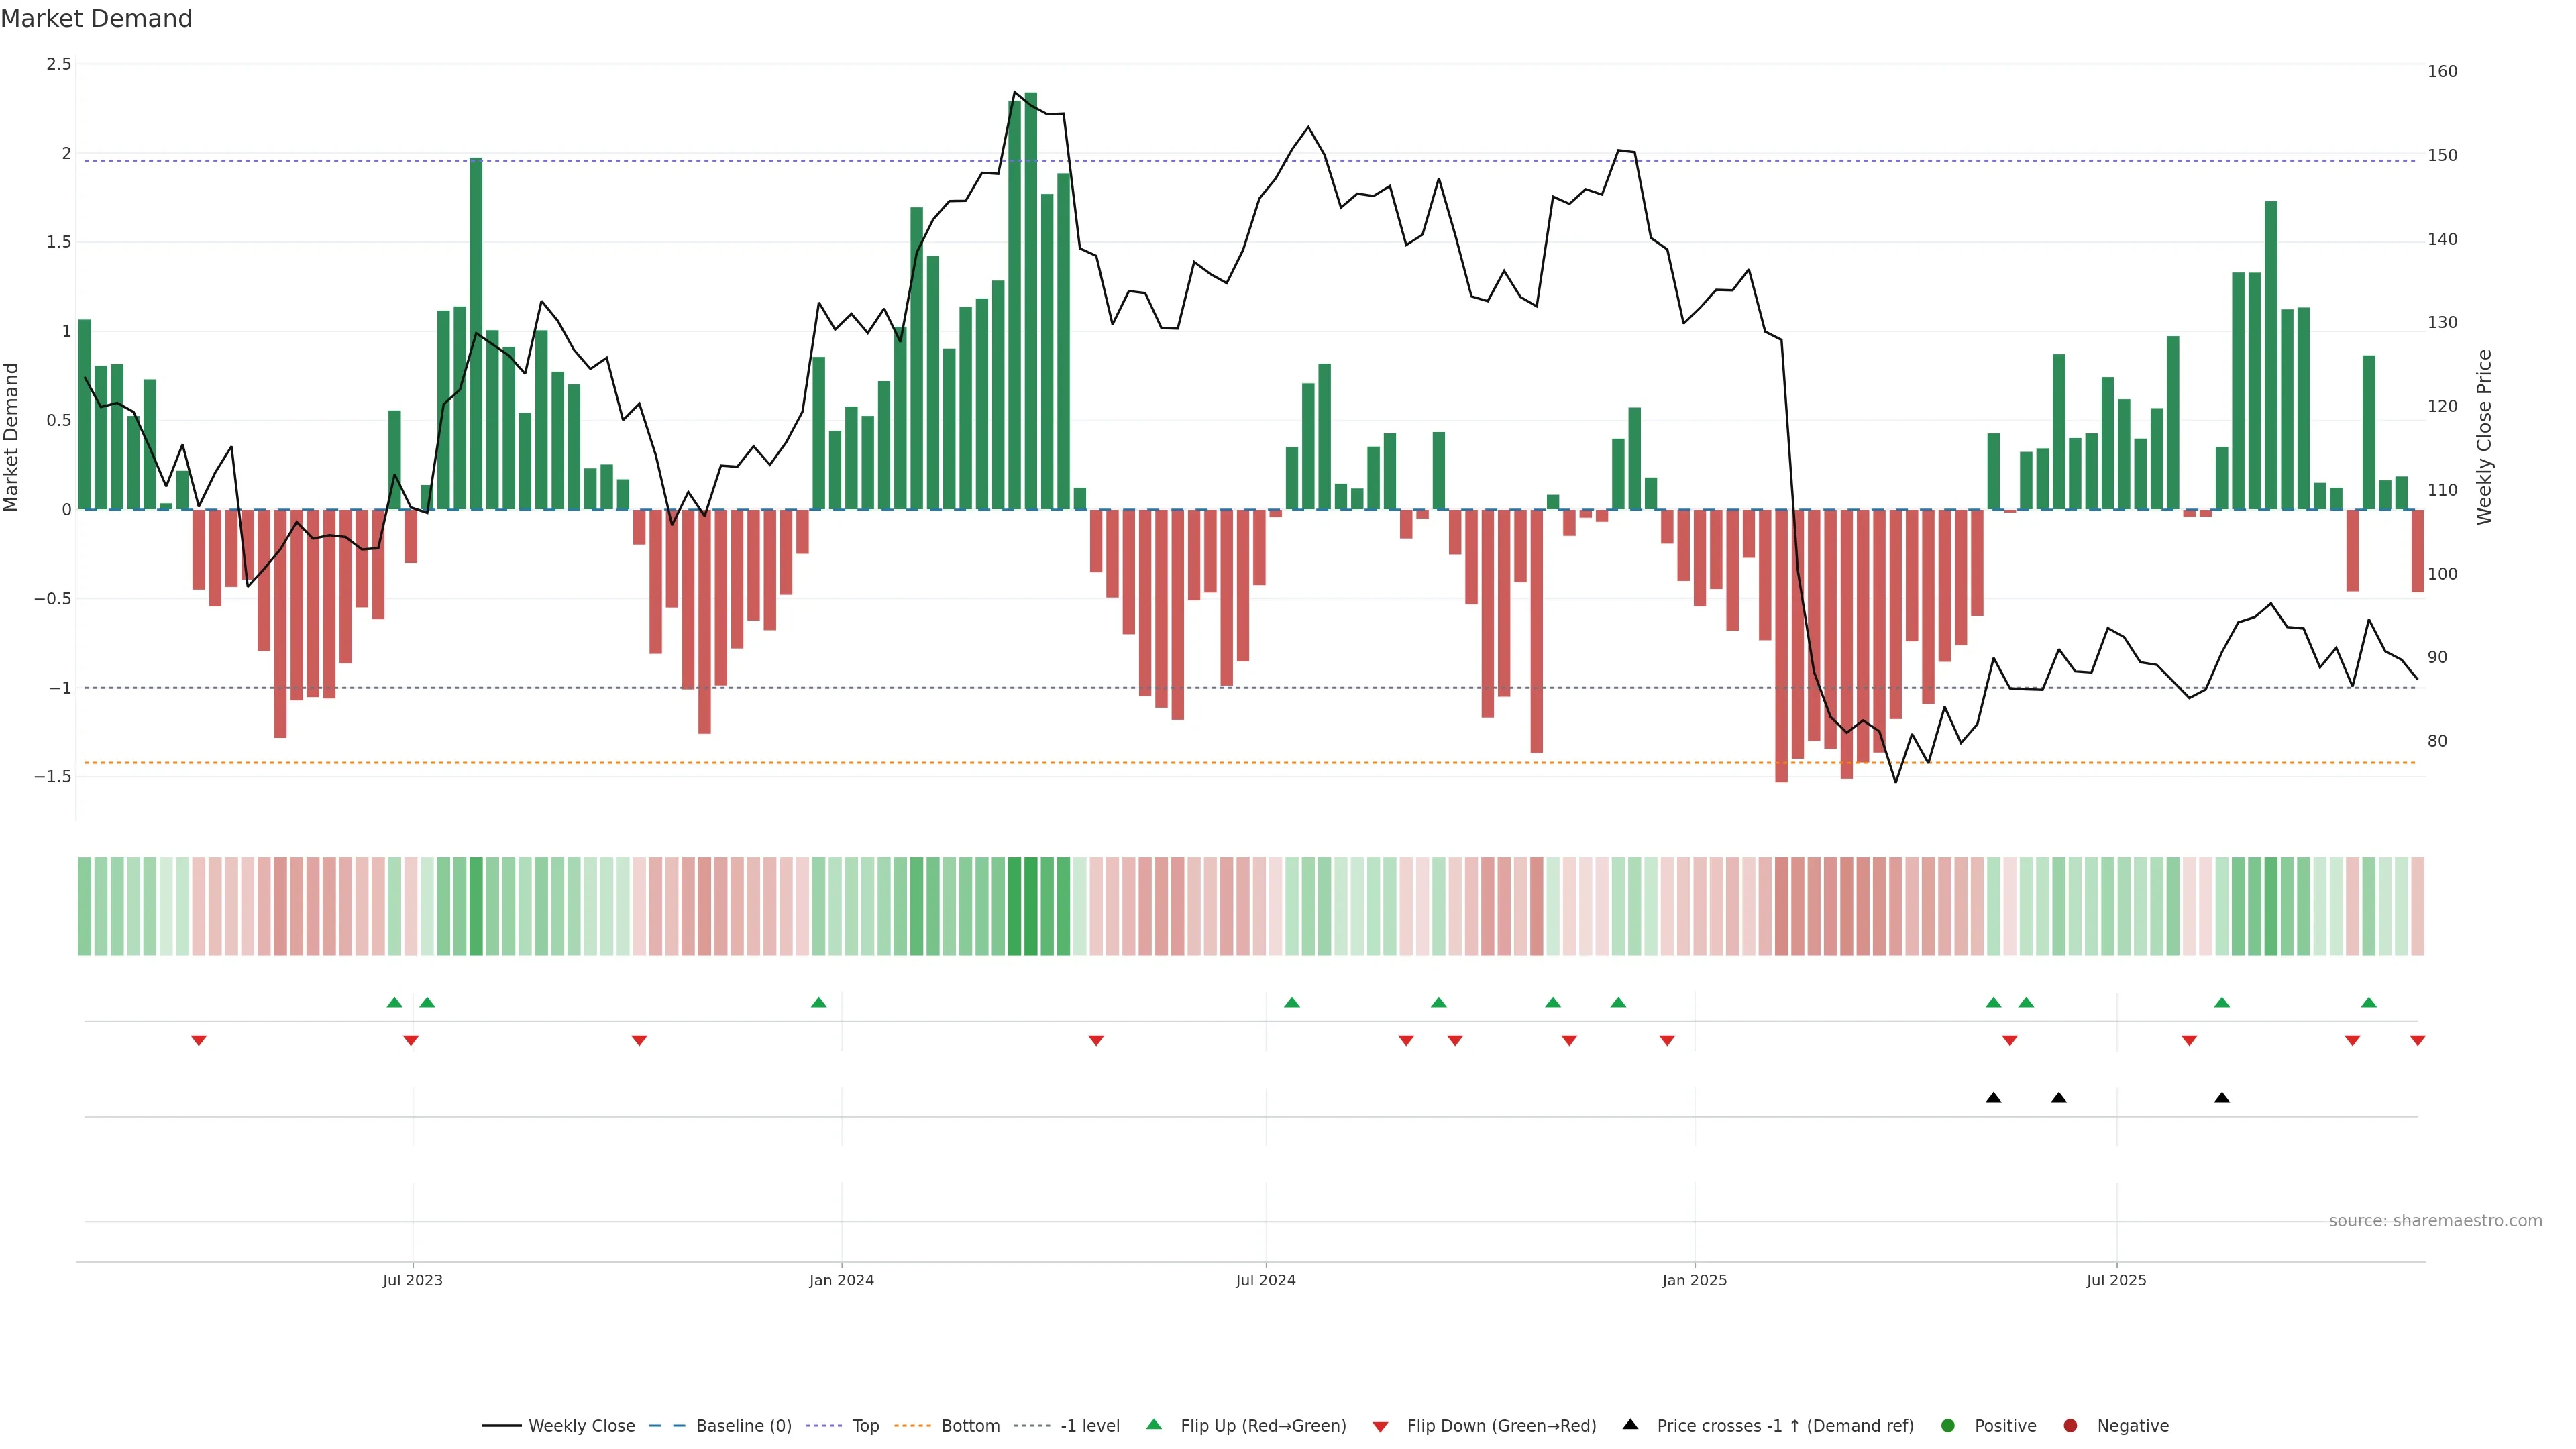Image resolution: width=2576 pixels, height=1449 pixels.
Task: Click the Weekly Close Price axis title
Action: click(2484, 437)
